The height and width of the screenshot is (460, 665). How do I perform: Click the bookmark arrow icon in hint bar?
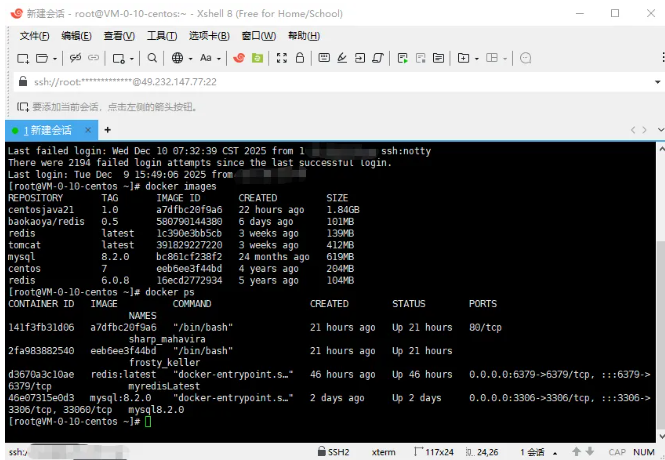23,106
